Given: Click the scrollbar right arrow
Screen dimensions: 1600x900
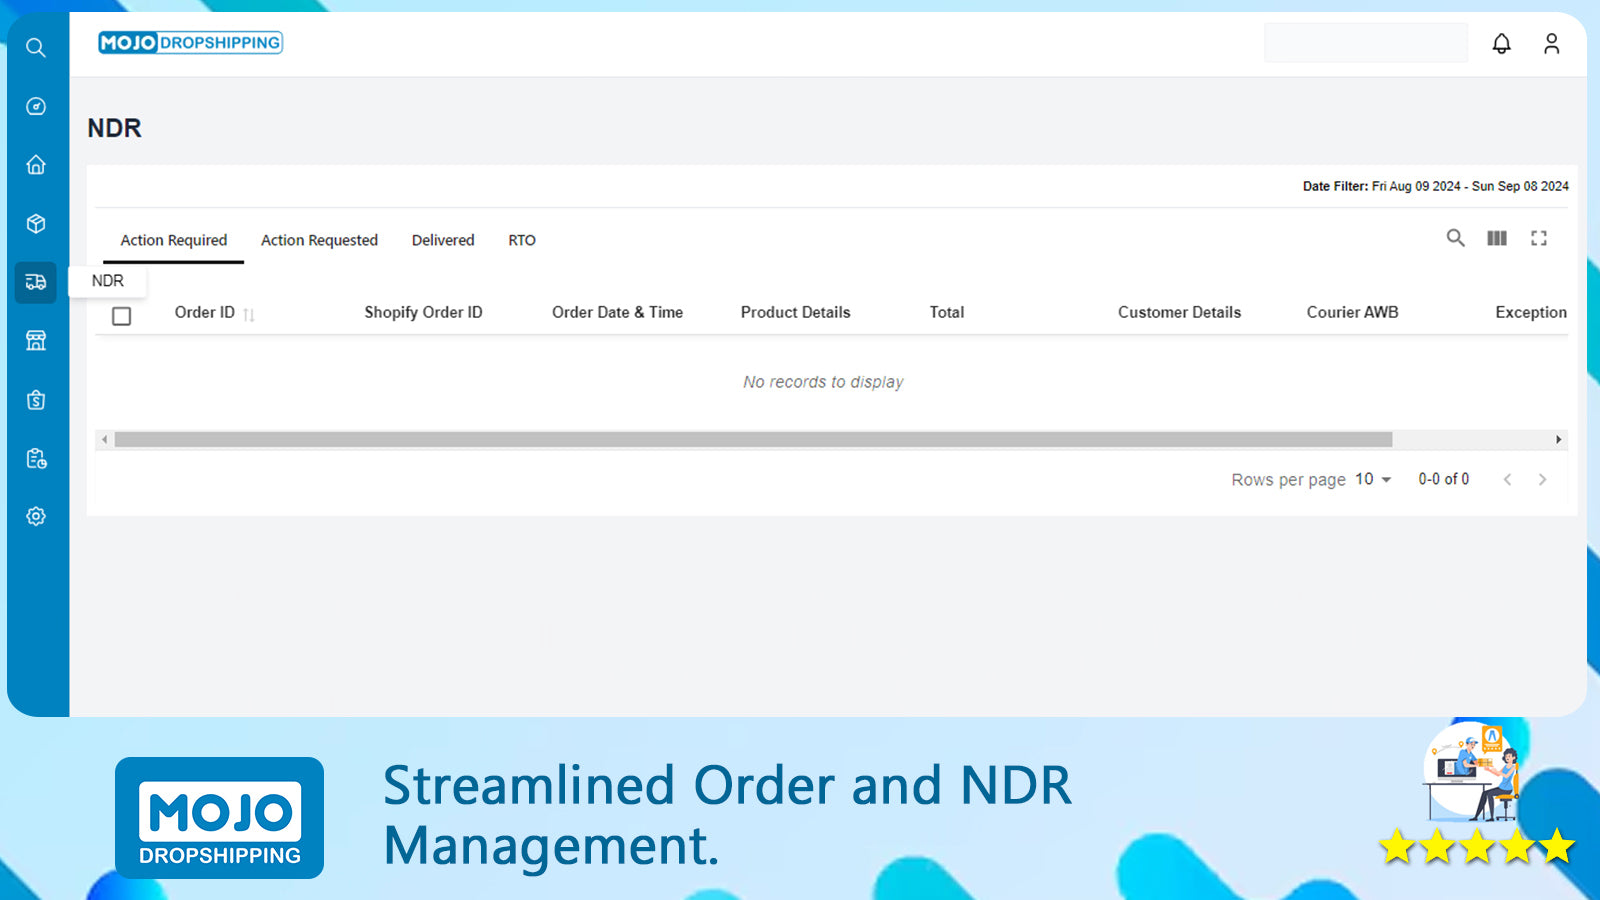Looking at the screenshot, I should click(x=1558, y=440).
